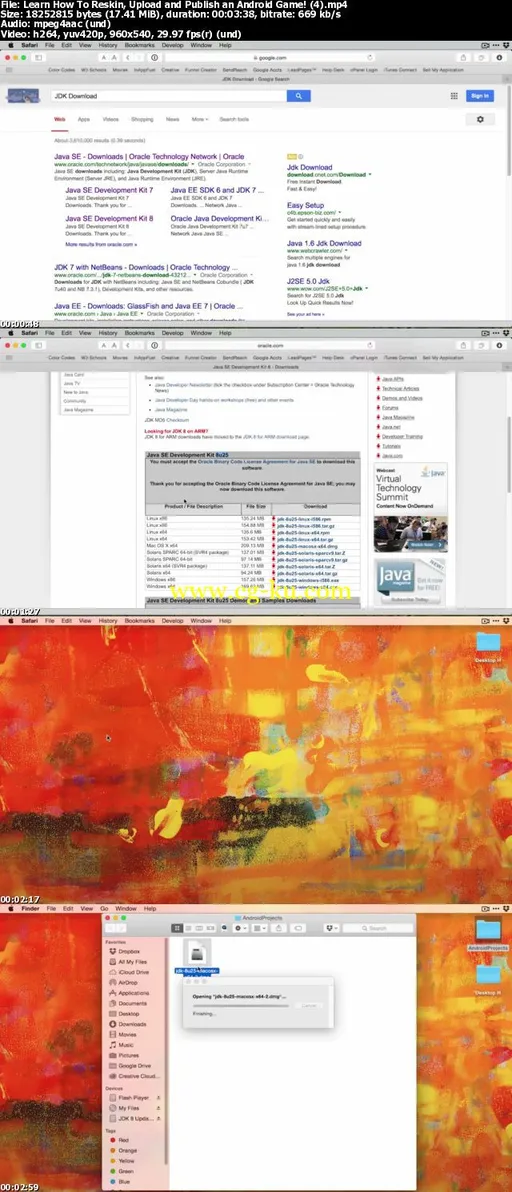Screen dimensions: 512x1192
Task: Expand the More dropdown in Google results
Action: tap(200, 119)
